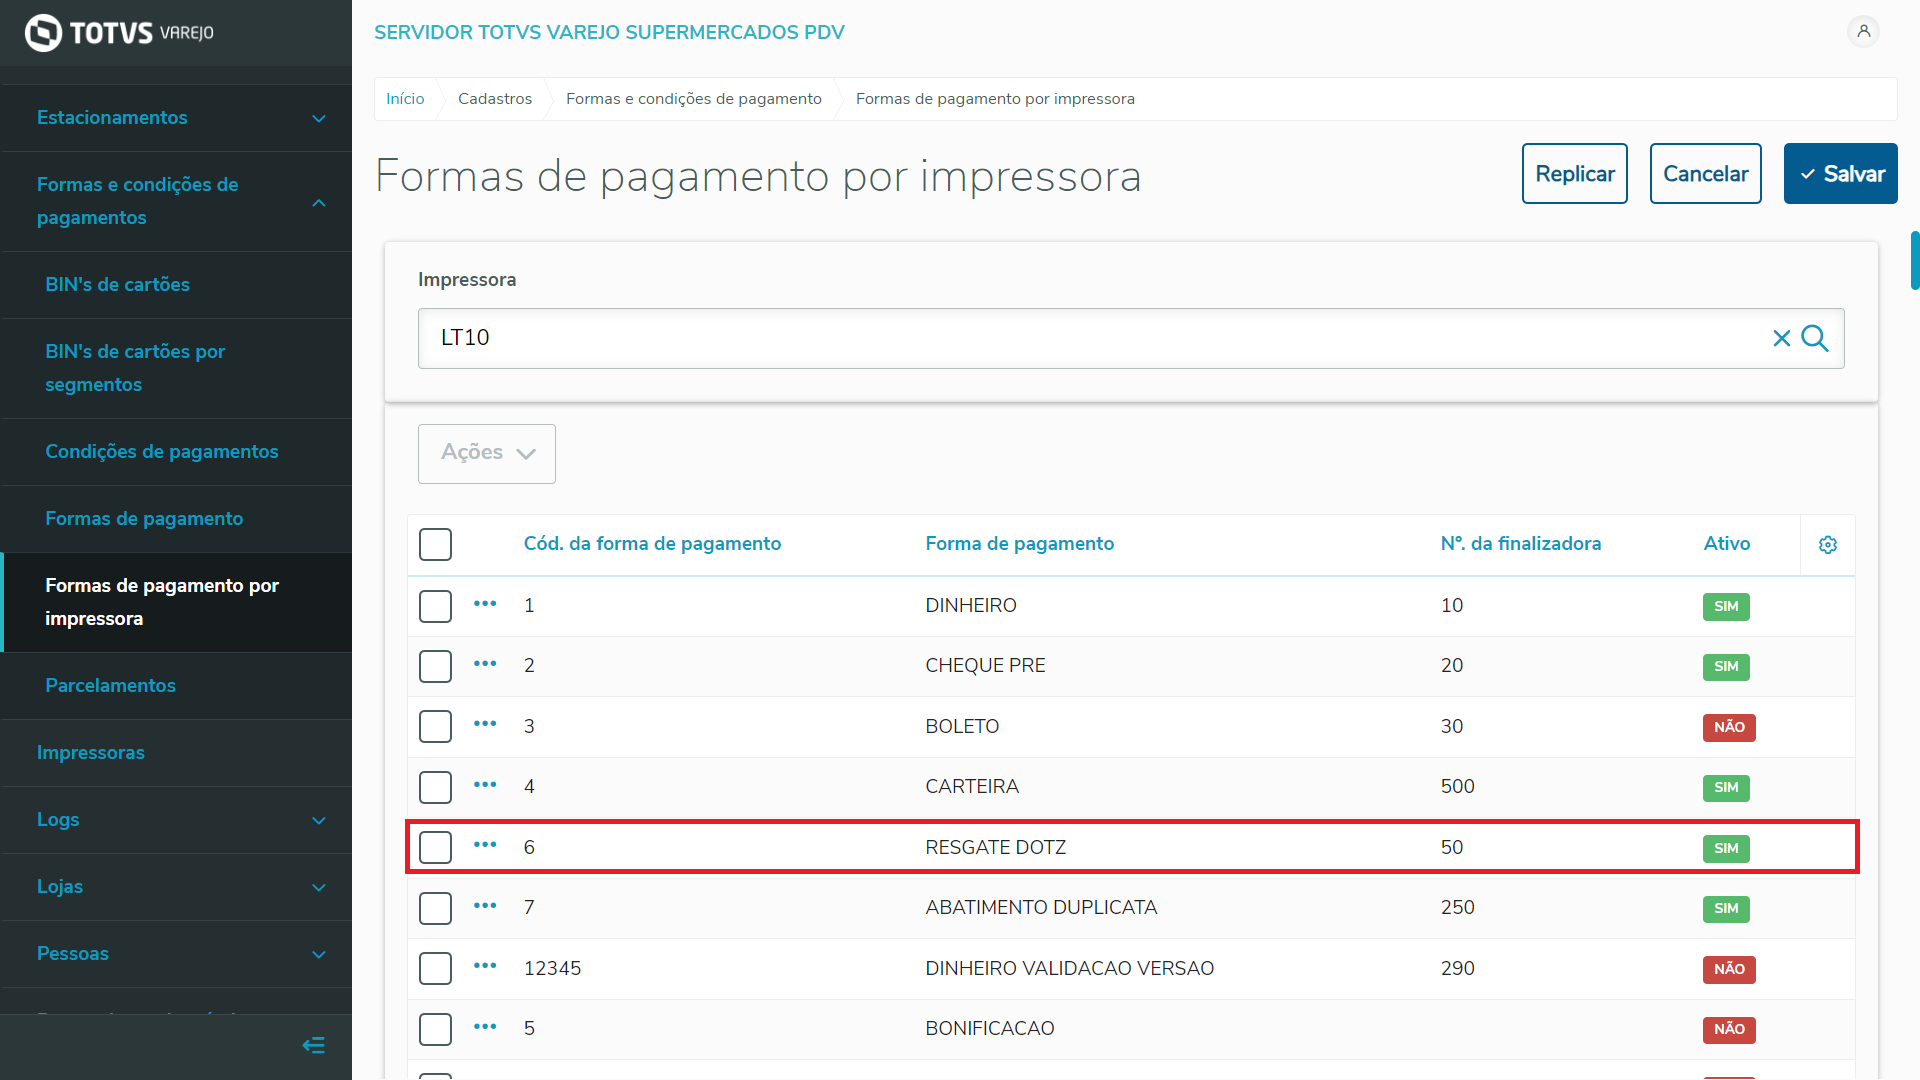Click the Replicar button
This screenshot has width=1920, height=1080.
pos(1574,174)
